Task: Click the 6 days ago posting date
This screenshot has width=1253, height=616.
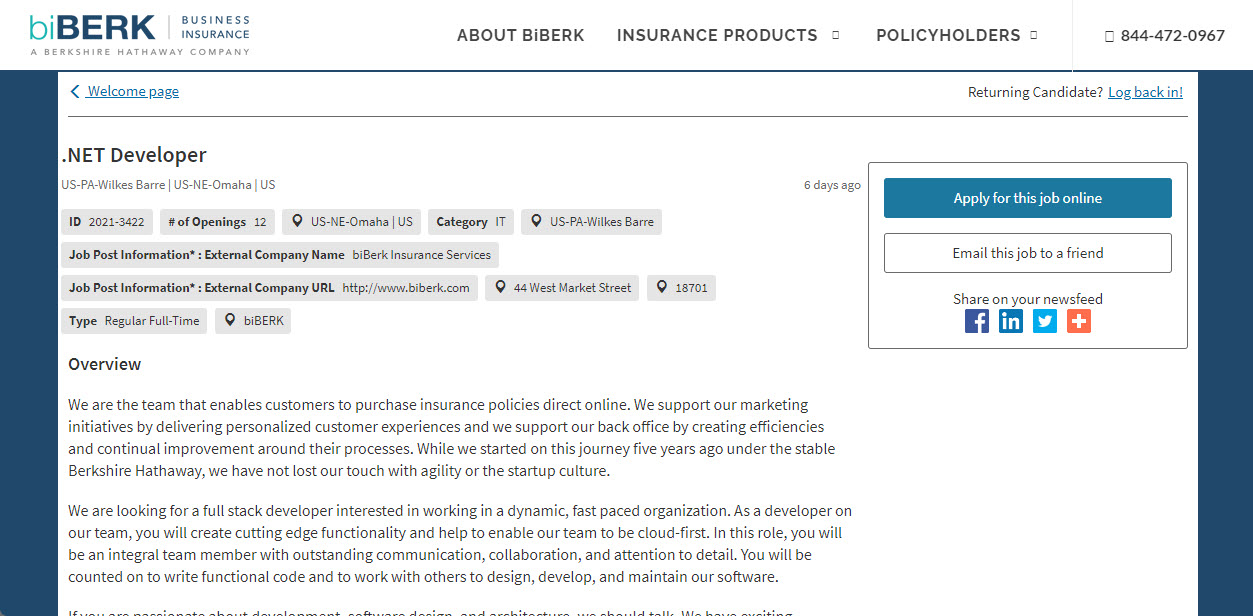Action: click(x=832, y=185)
